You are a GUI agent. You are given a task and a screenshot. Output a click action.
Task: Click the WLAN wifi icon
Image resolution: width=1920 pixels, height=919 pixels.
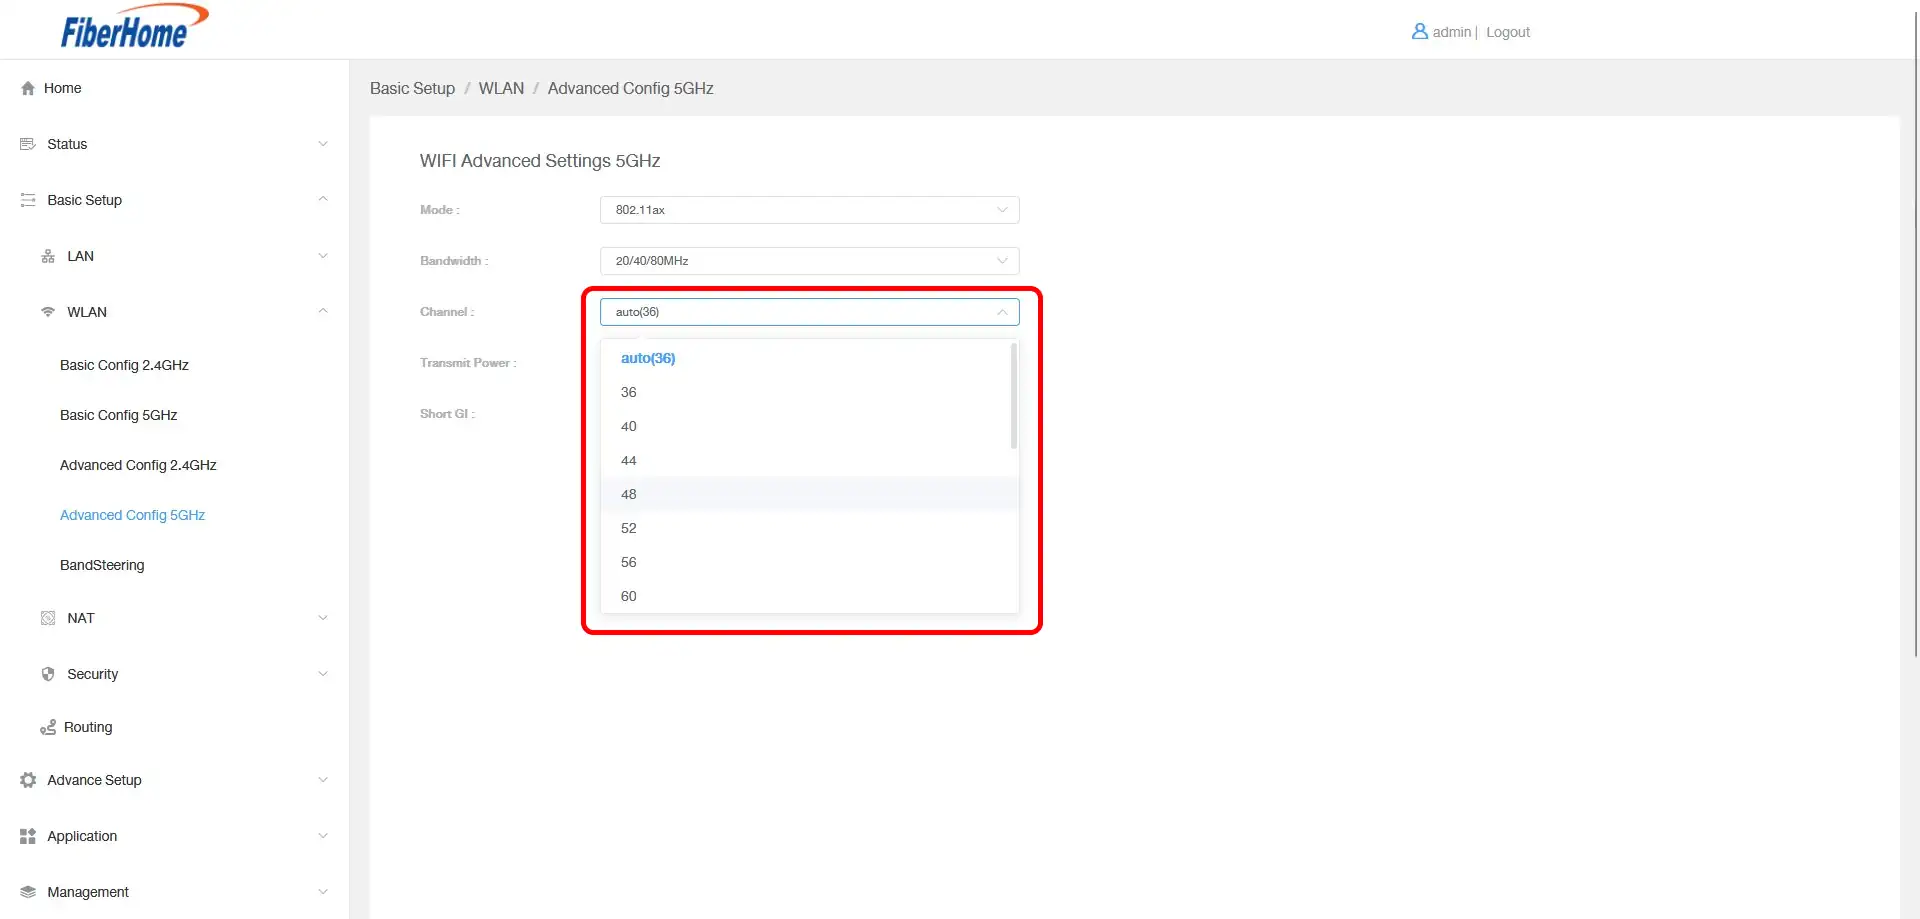[x=48, y=312]
